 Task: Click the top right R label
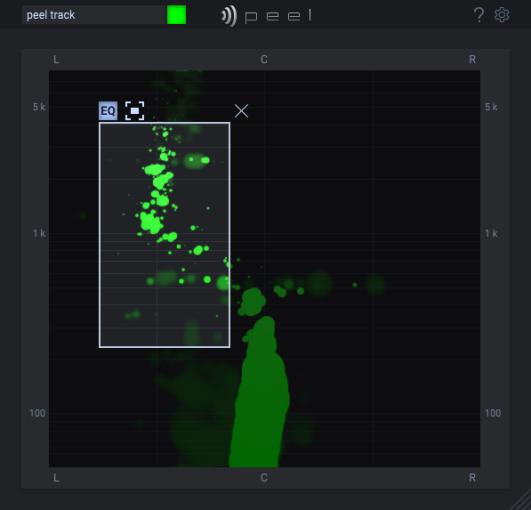coord(472,60)
